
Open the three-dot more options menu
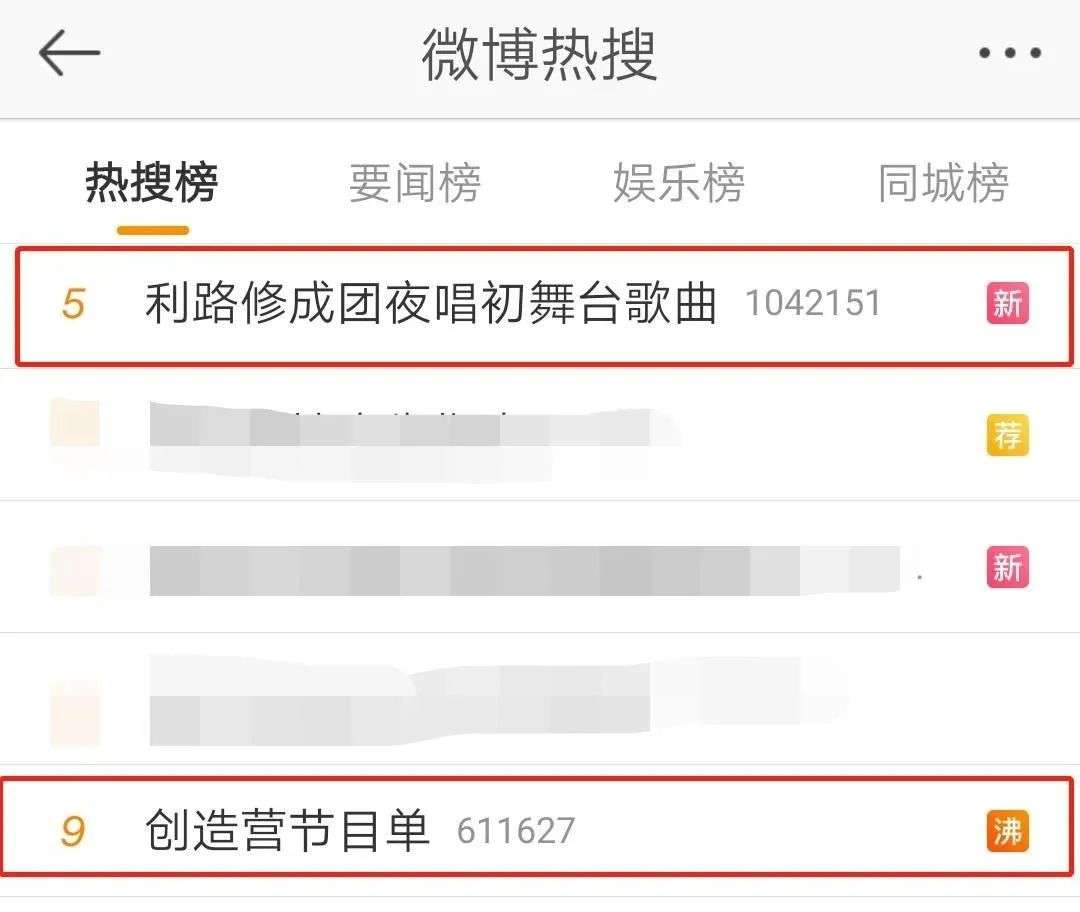pos(1010,52)
